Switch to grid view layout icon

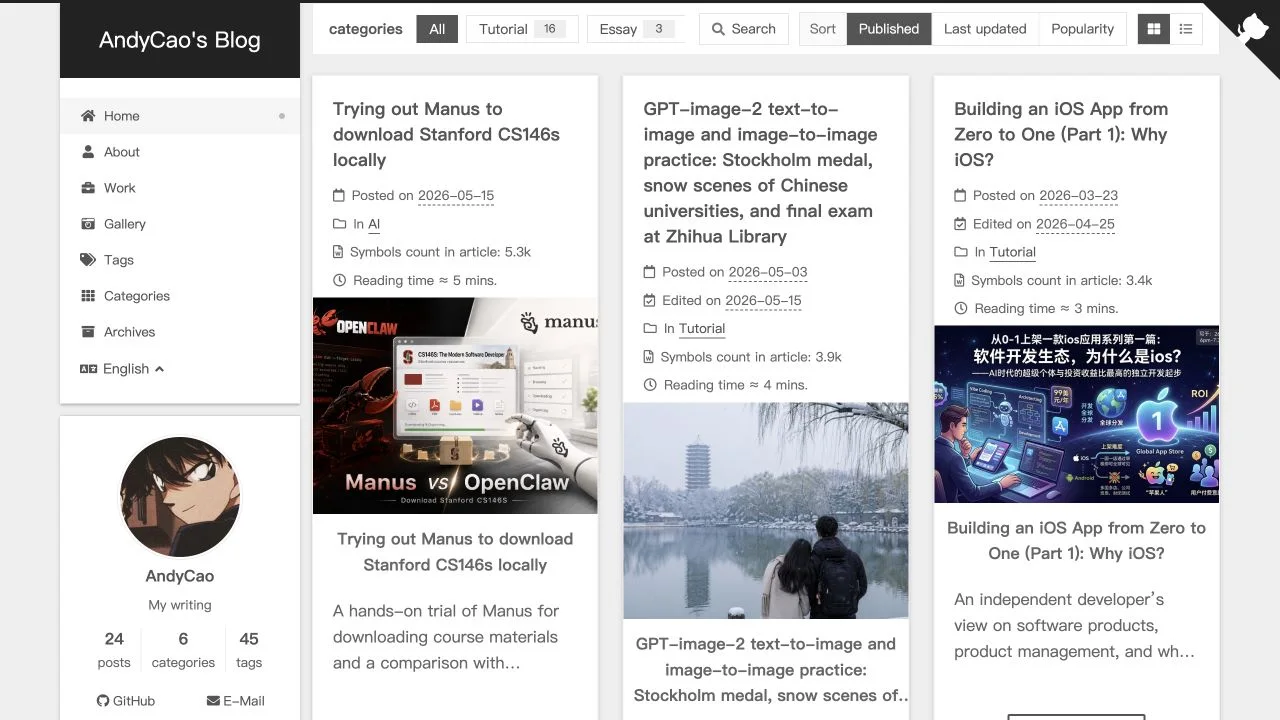click(x=1154, y=29)
